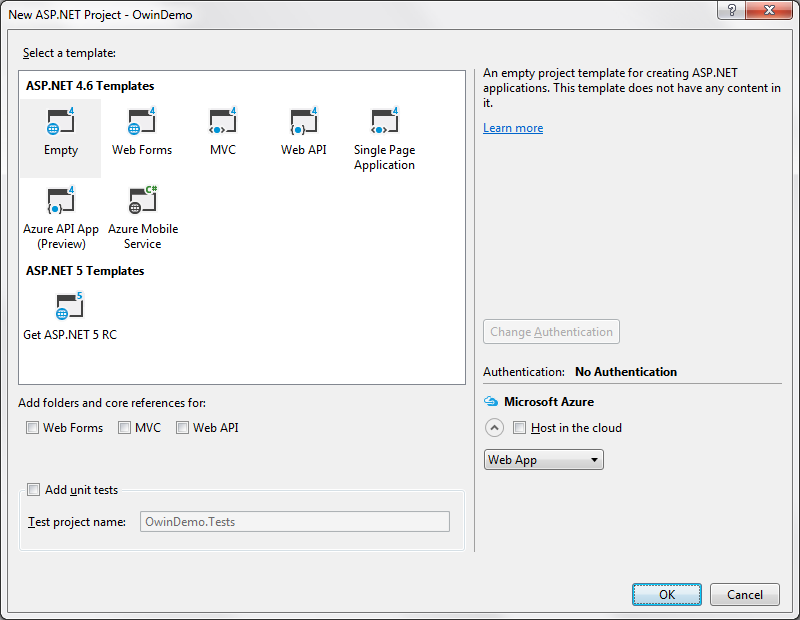This screenshot has width=800, height=620.
Task: Select the Azure API App (Preview) icon
Action: click(61, 200)
